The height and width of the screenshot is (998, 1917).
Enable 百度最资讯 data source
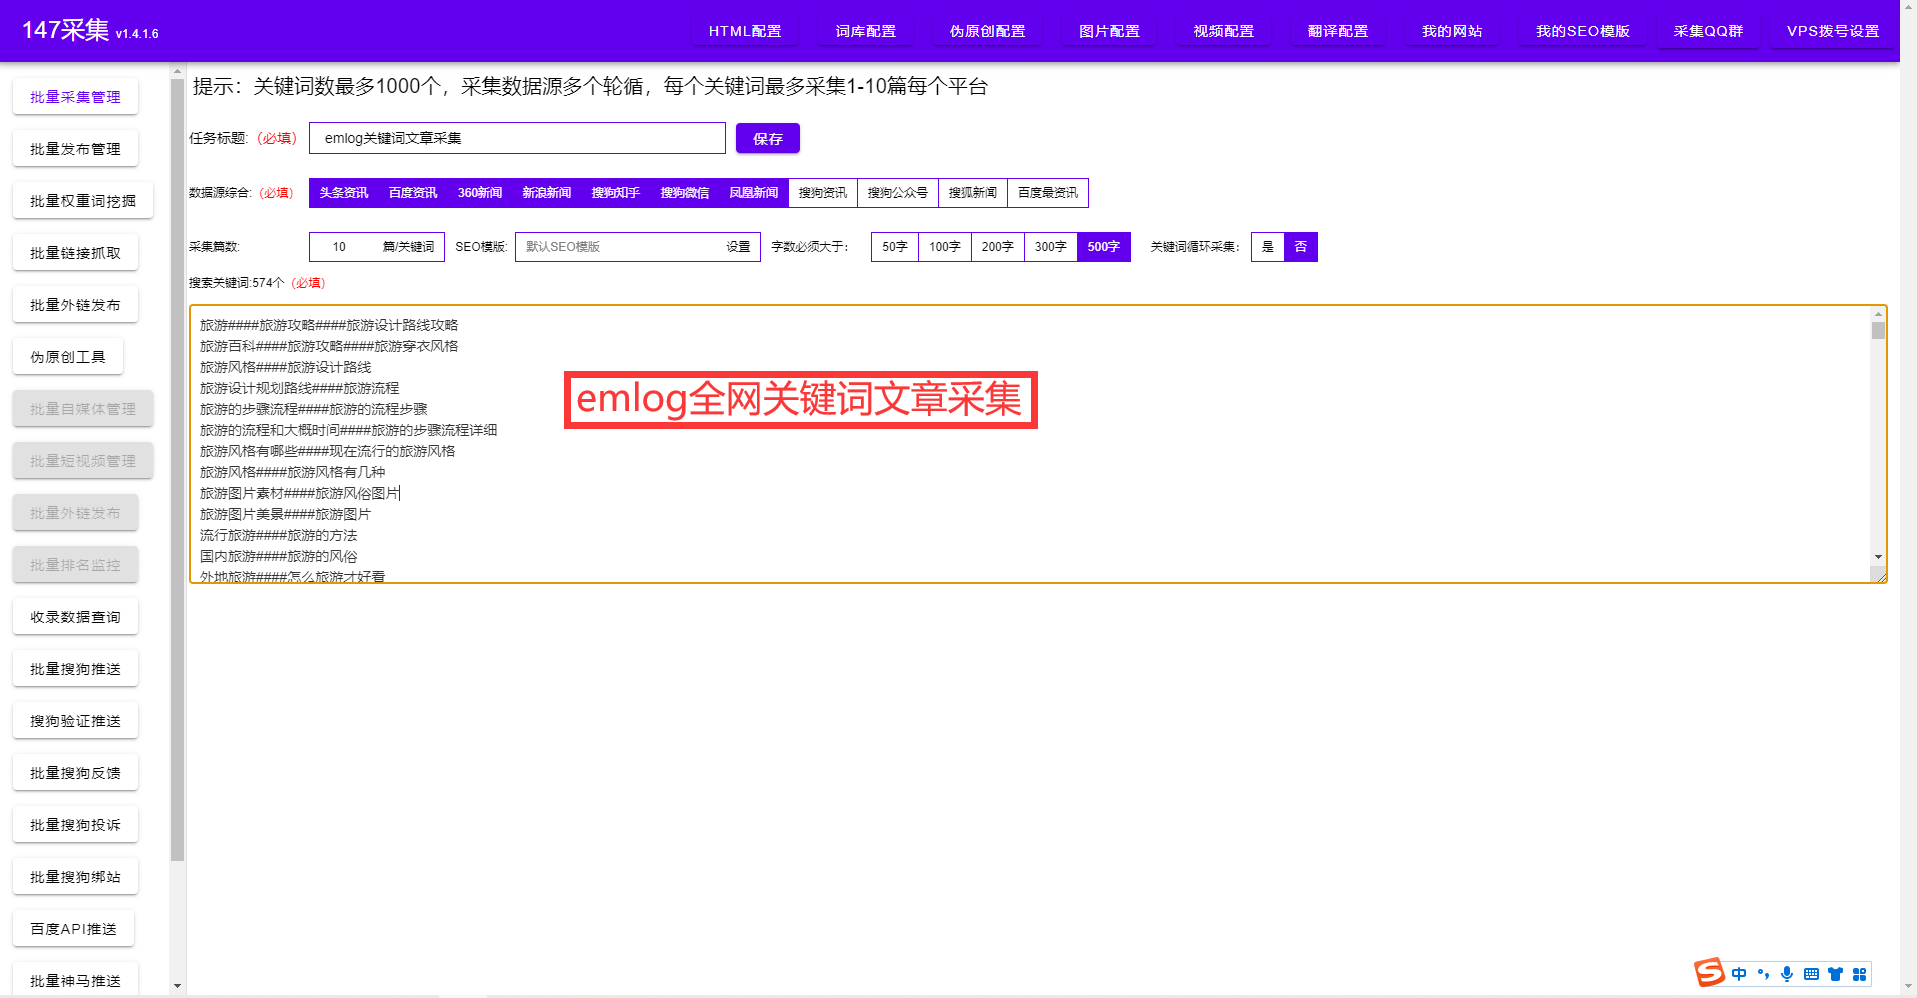point(1048,193)
